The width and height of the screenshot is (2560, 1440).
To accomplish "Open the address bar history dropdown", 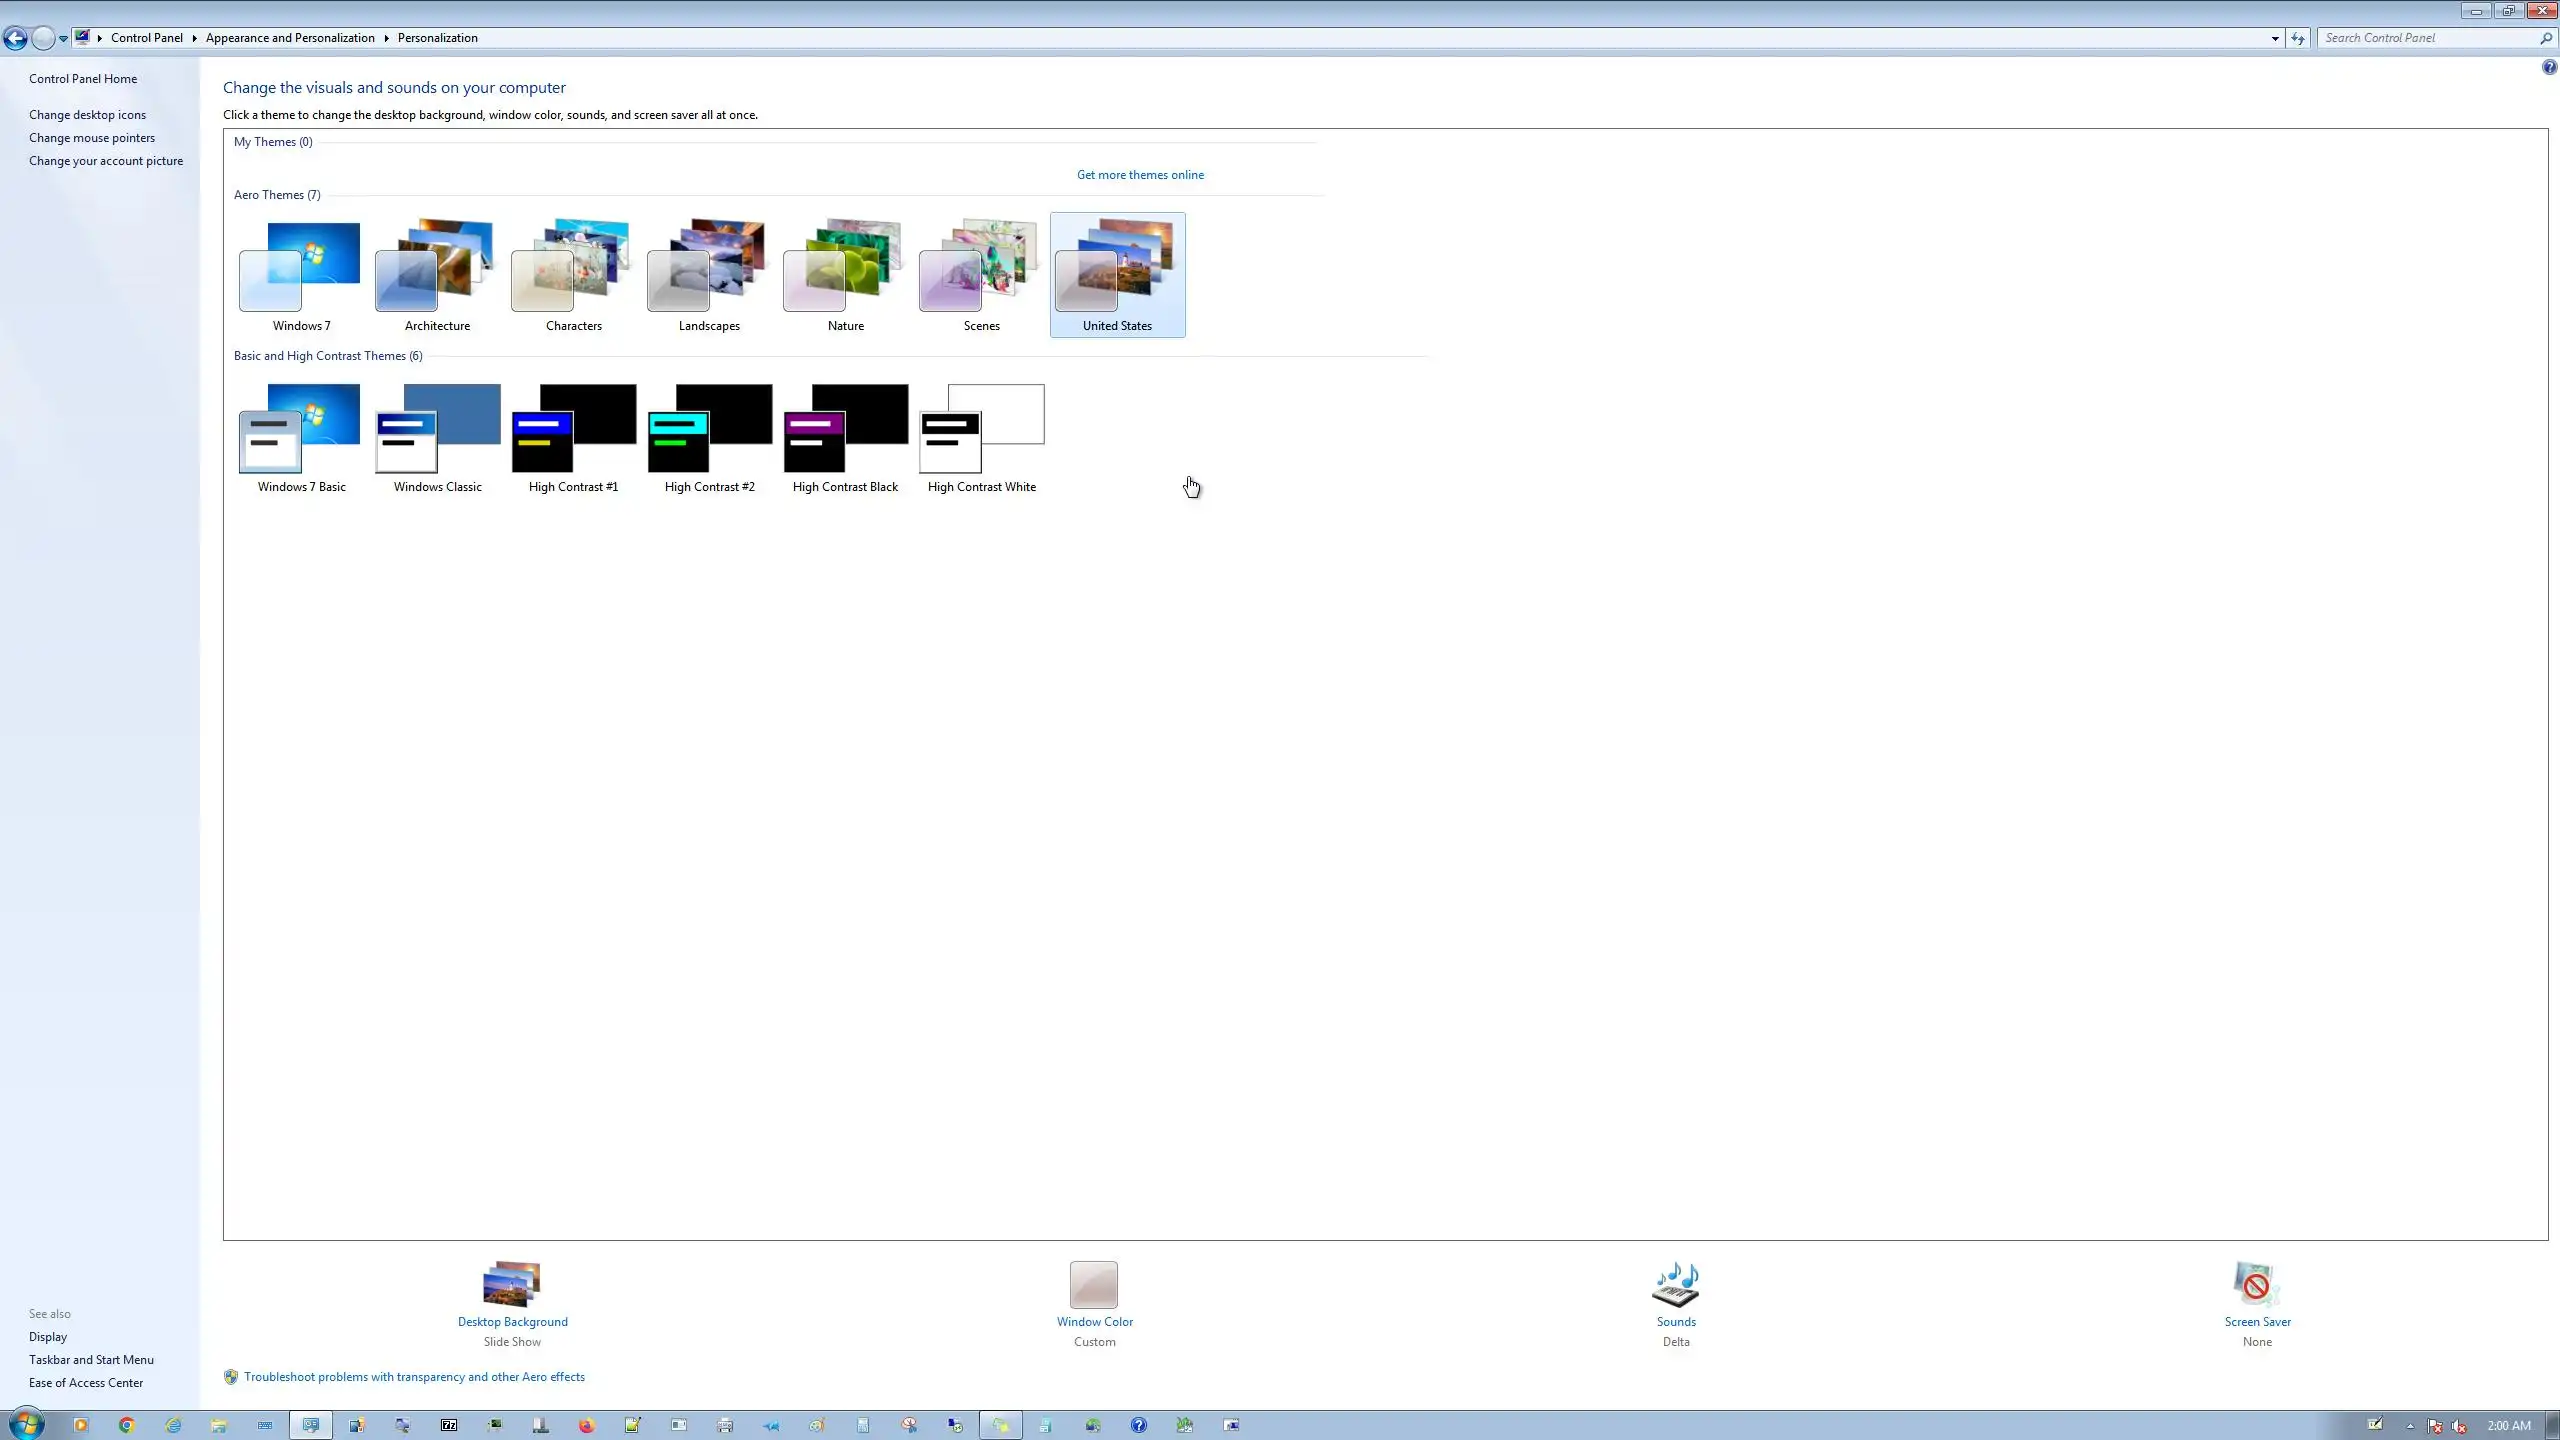I will [x=2275, y=38].
